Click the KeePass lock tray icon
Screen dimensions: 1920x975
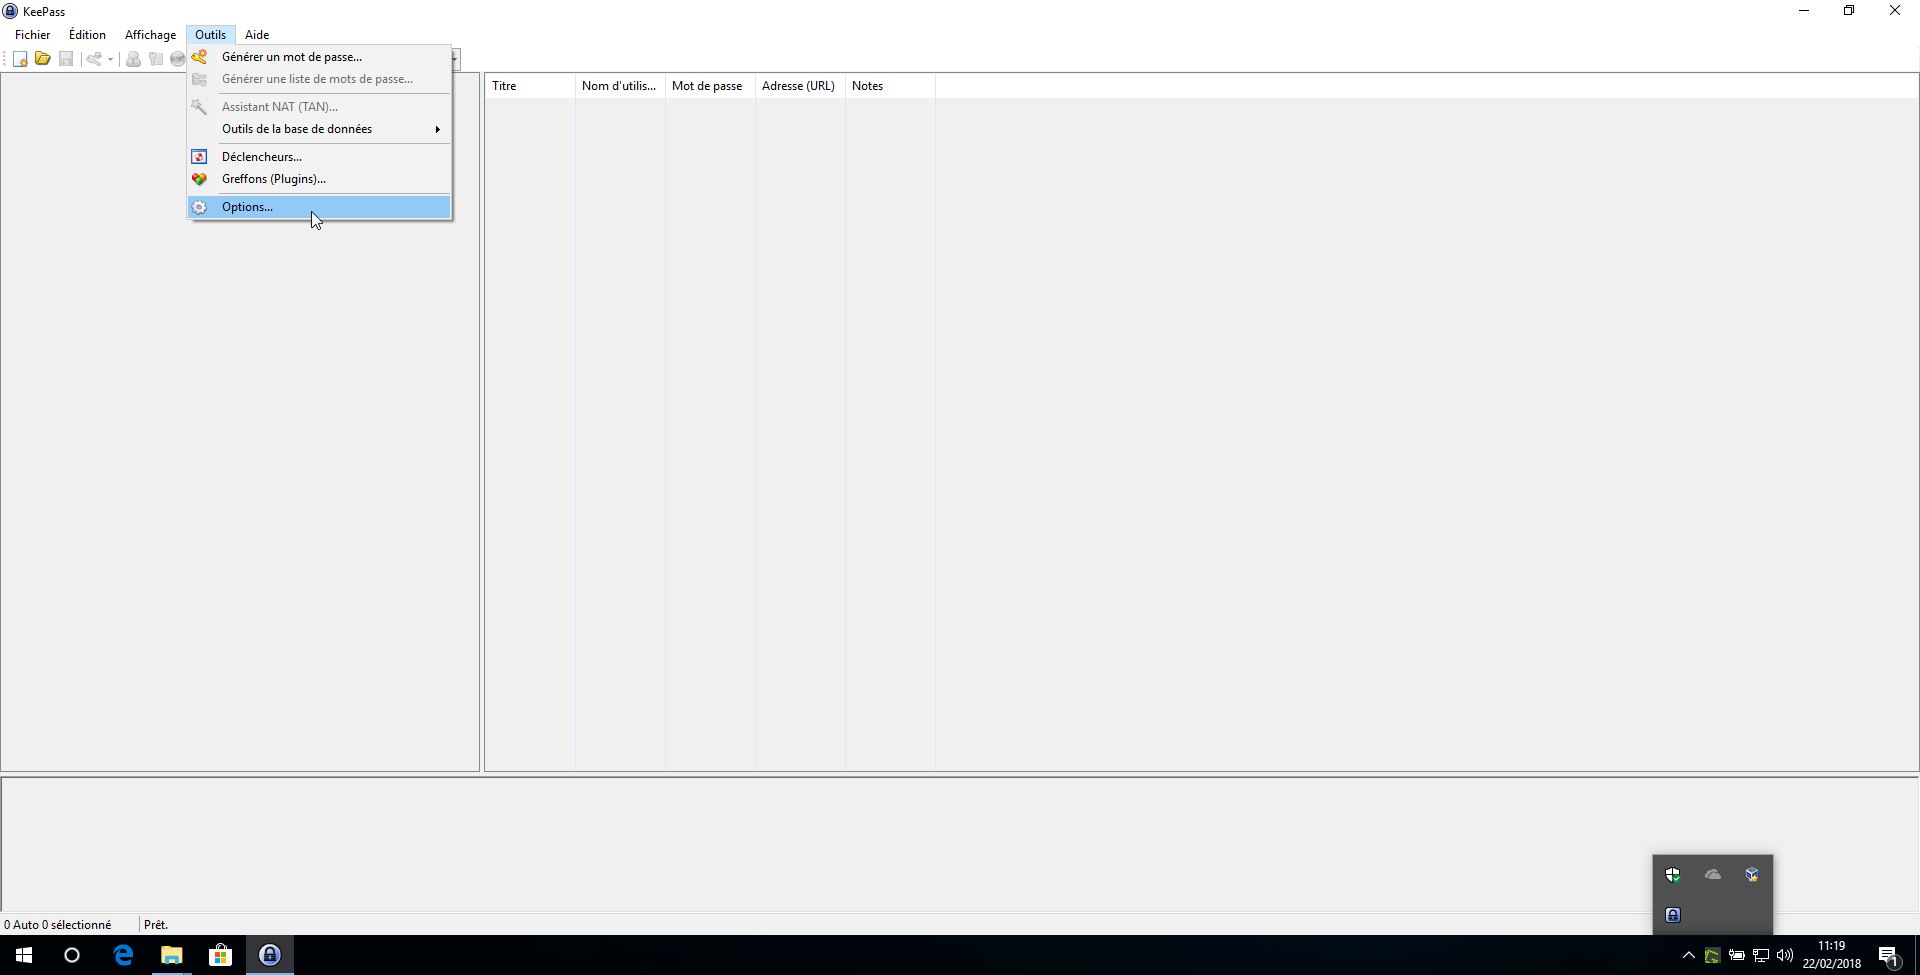coord(1673,915)
